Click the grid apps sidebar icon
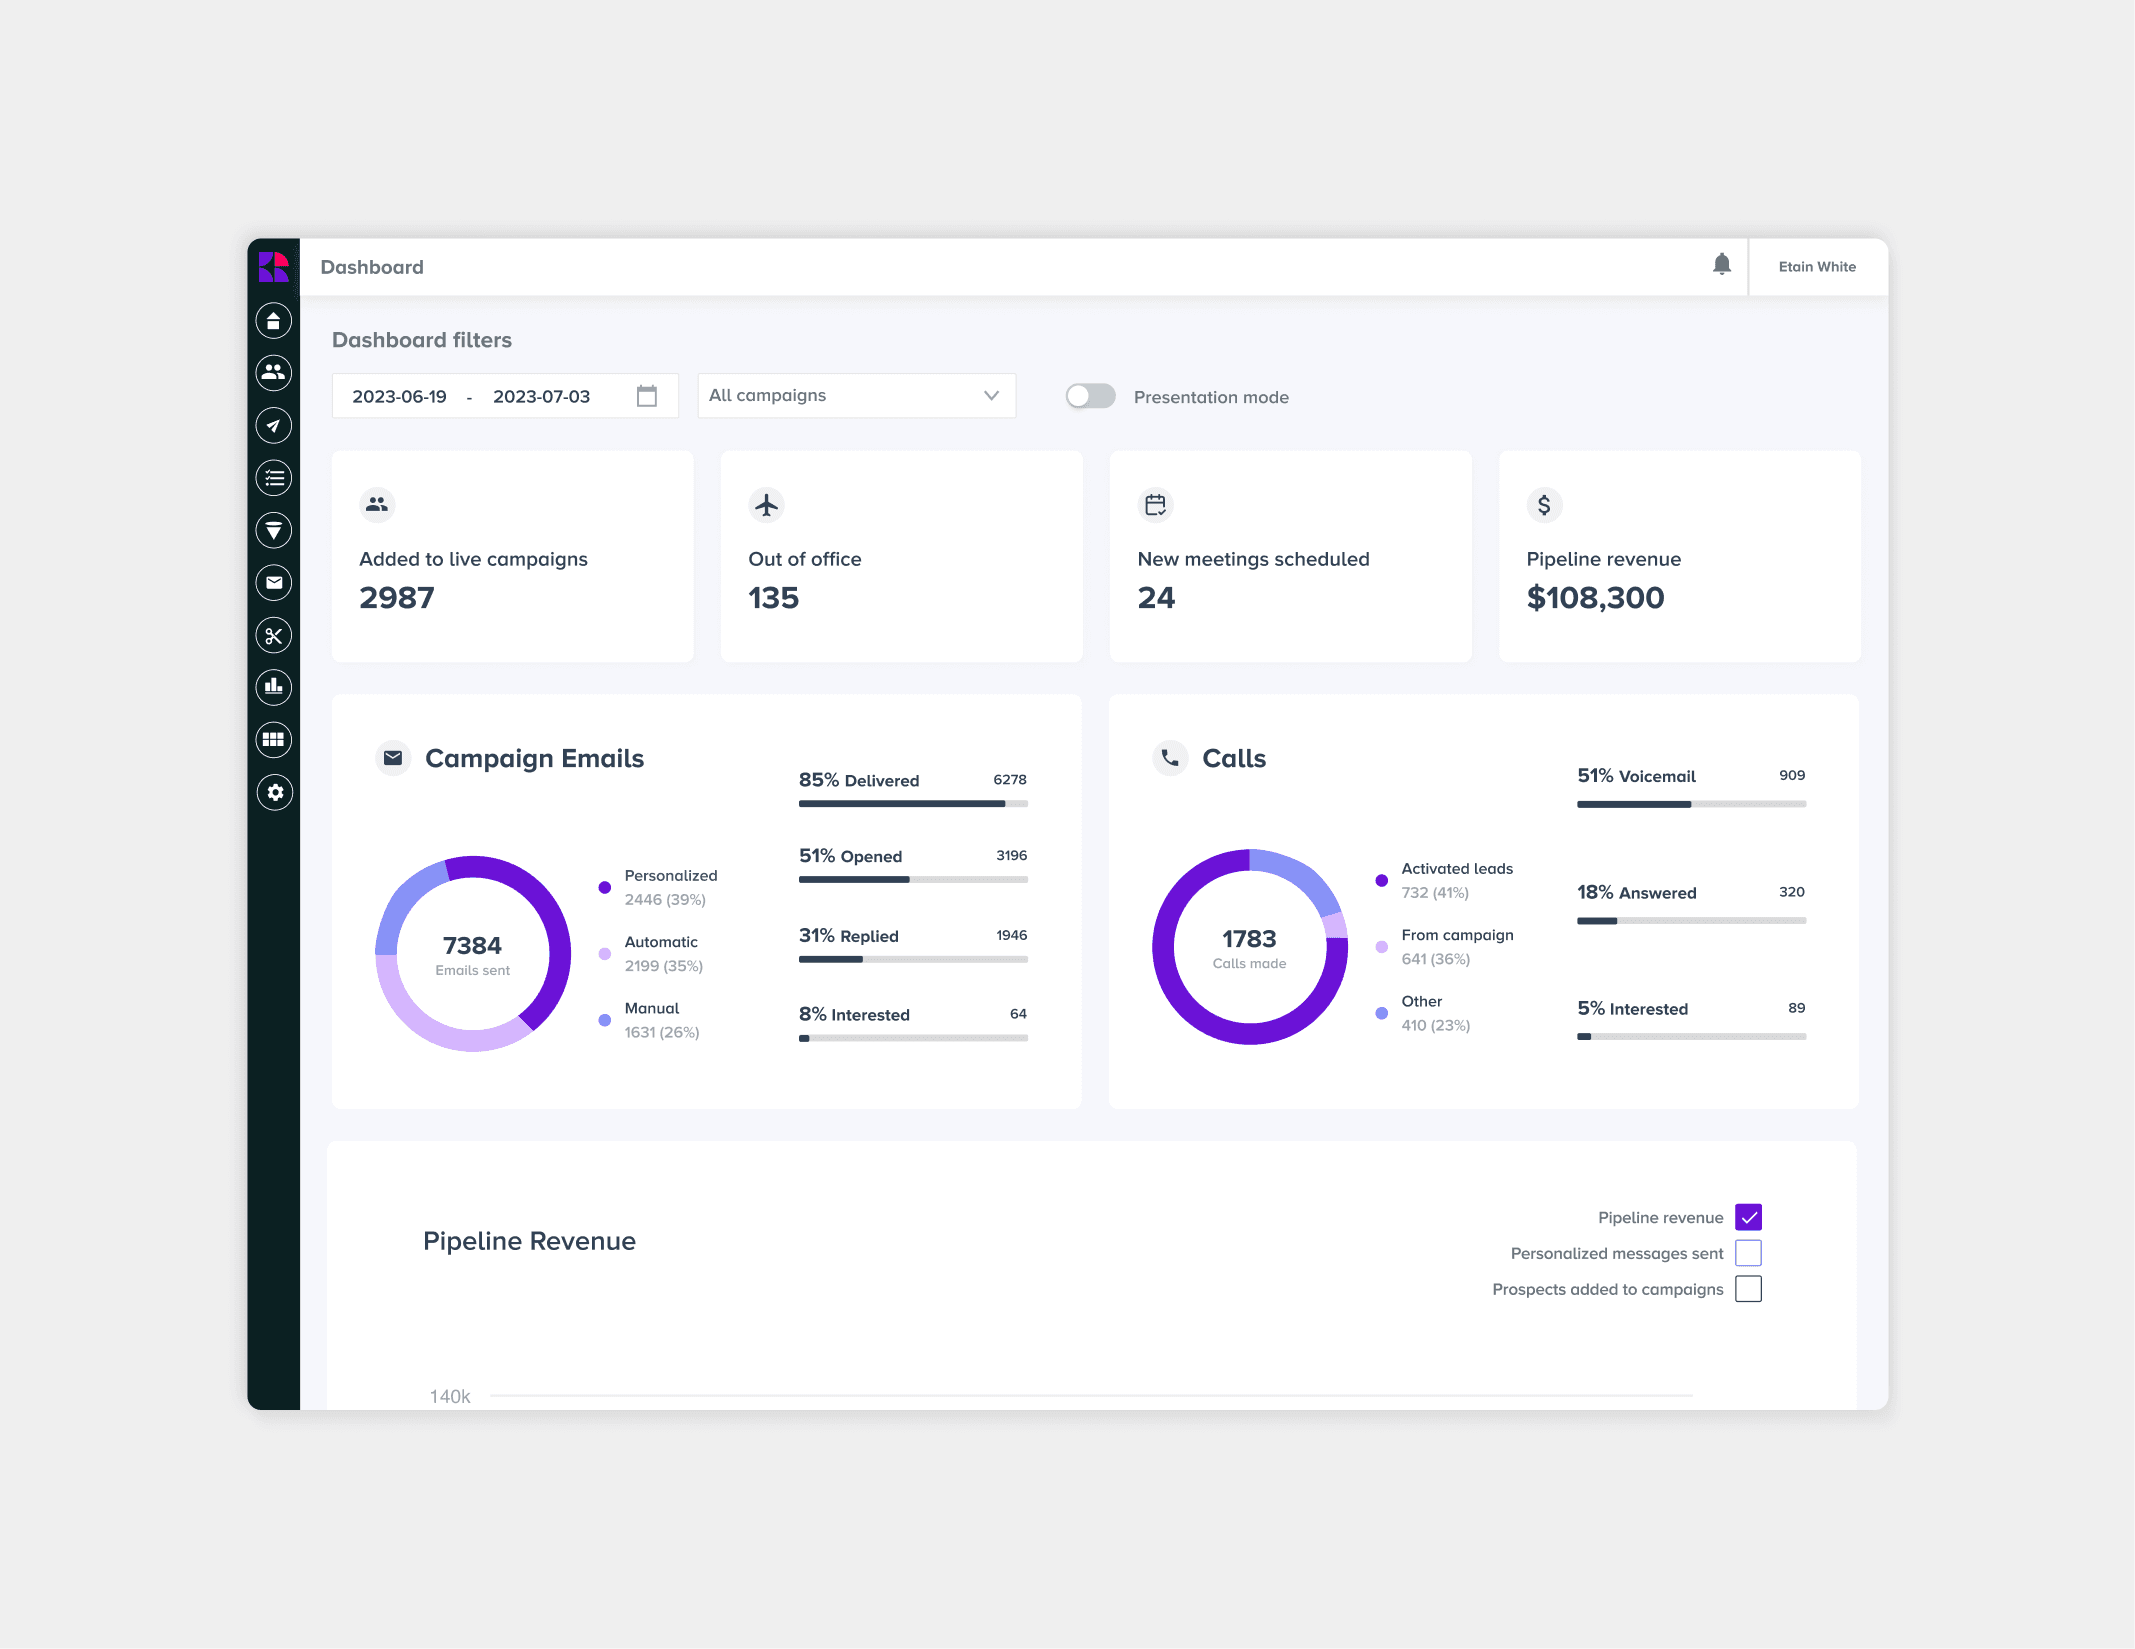The width and height of the screenshot is (2135, 1649). 273,740
